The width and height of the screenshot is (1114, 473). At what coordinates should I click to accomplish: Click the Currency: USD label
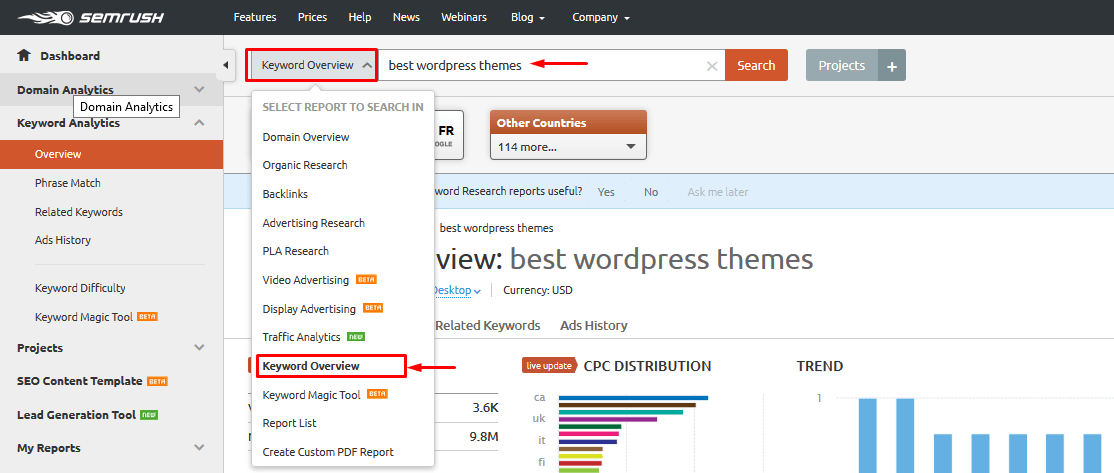pyautogui.click(x=538, y=290)
